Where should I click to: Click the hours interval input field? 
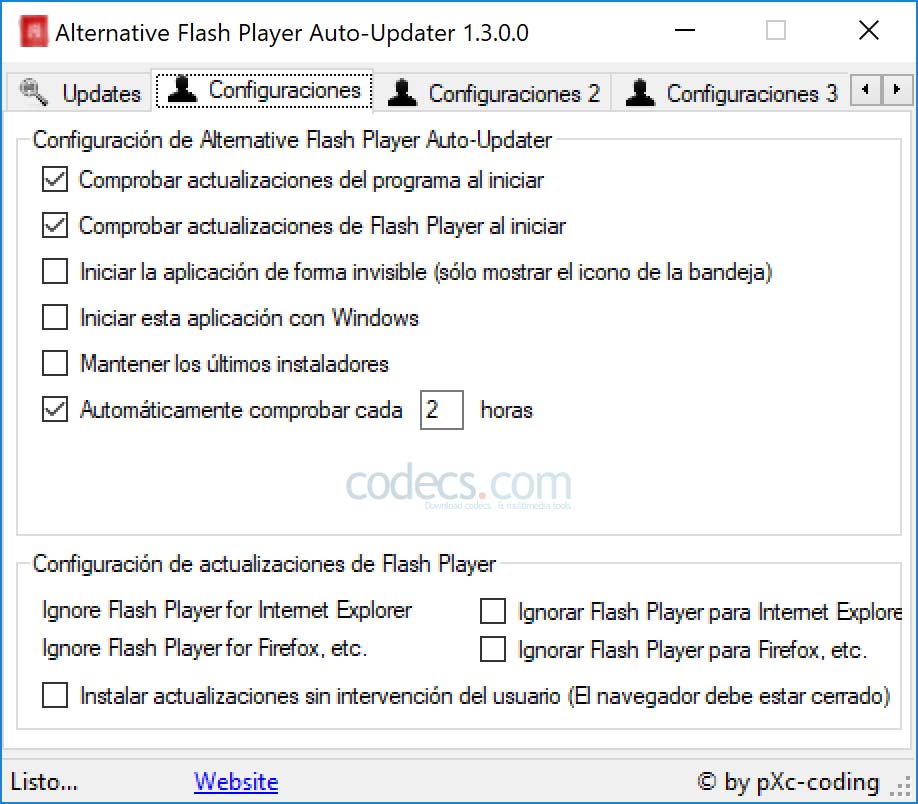point(442,410)
